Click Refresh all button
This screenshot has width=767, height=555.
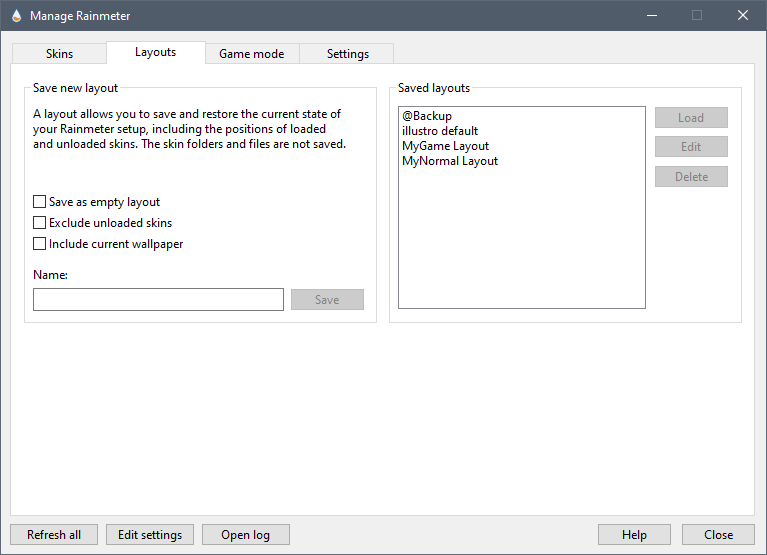pyautogui.click(x=54, y=534)
